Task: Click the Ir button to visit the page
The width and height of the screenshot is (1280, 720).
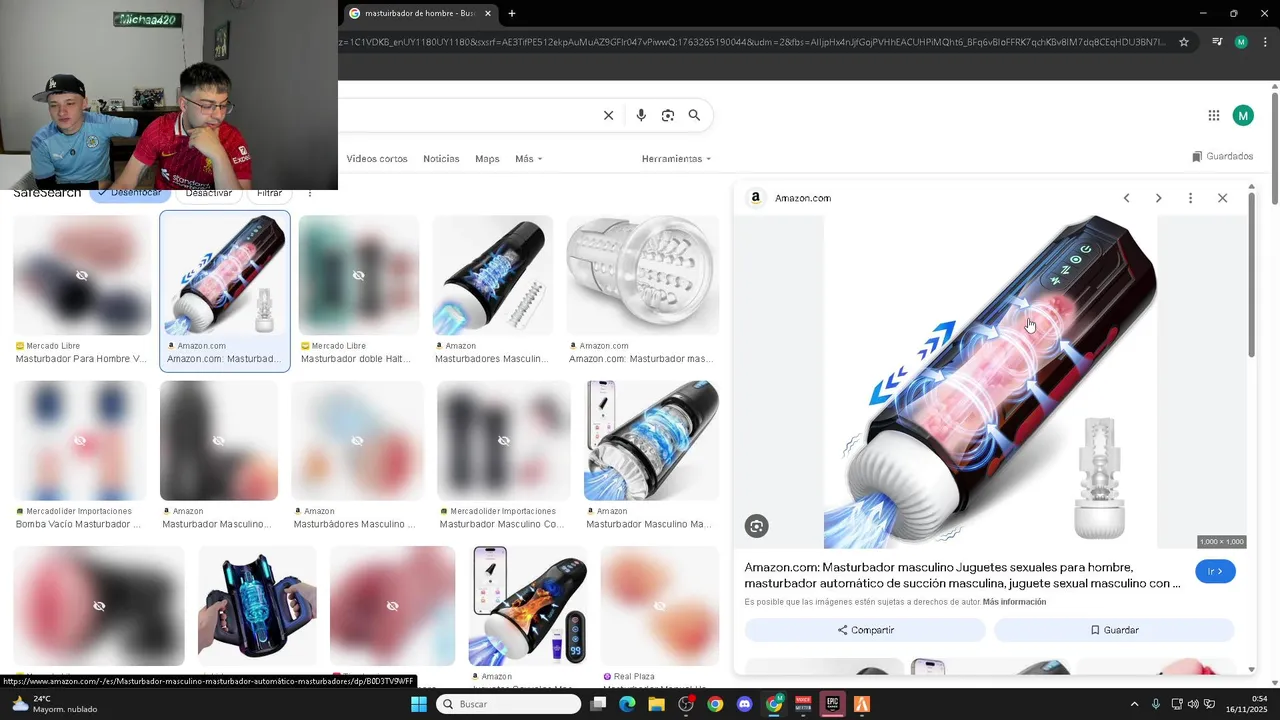Action: pos(1215,571)
